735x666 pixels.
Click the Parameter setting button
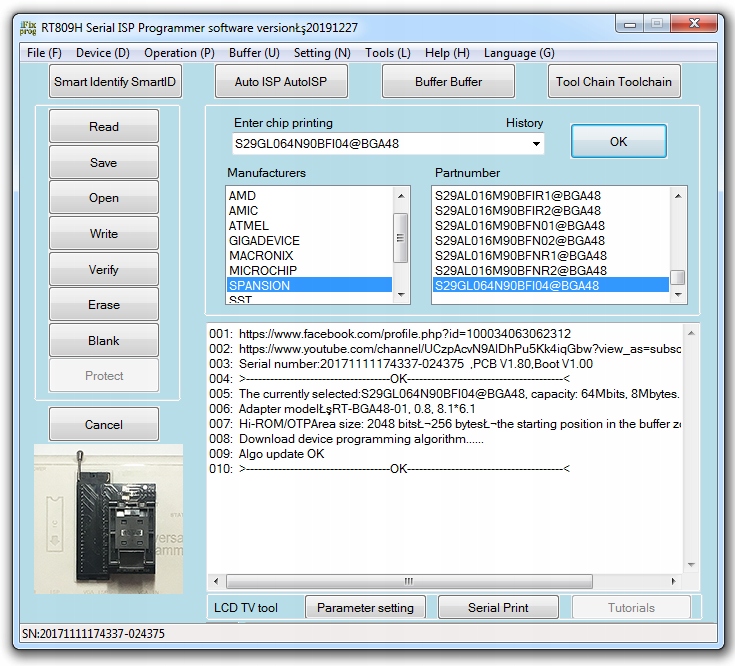coord(365,608)
